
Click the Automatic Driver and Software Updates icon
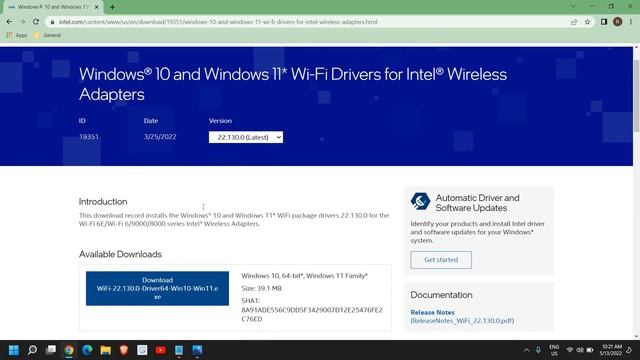pyautogui.click(x=420, y=201)
